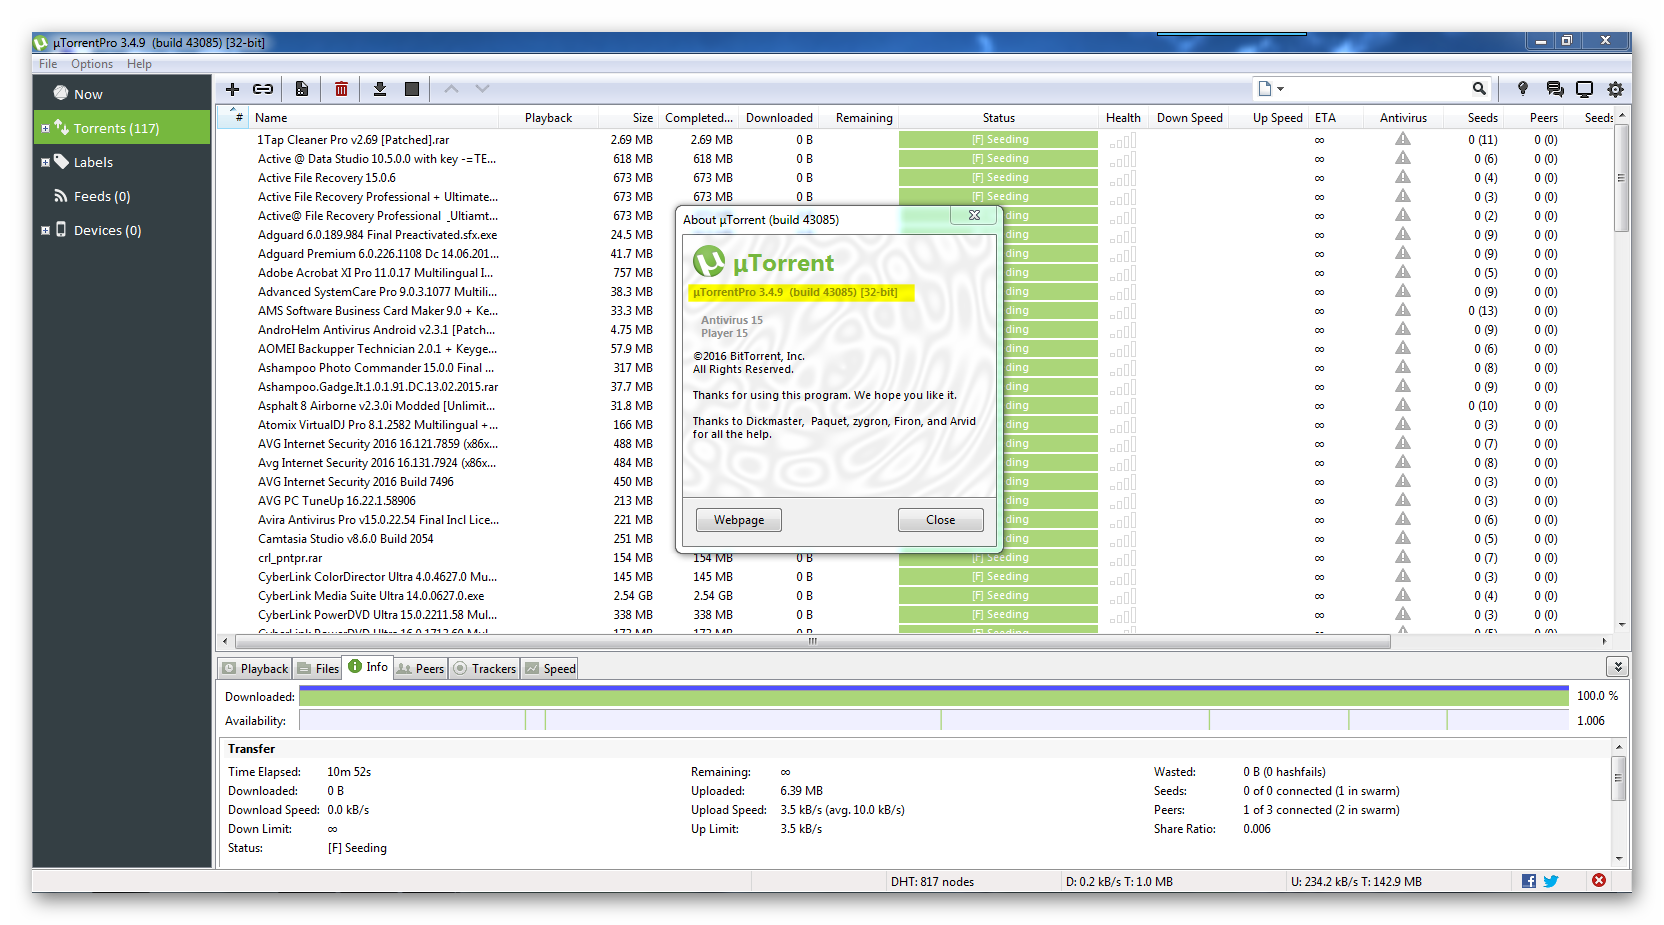
Task: Expand the Torrents (117) tree node
Action: click(x=45, y=128)
